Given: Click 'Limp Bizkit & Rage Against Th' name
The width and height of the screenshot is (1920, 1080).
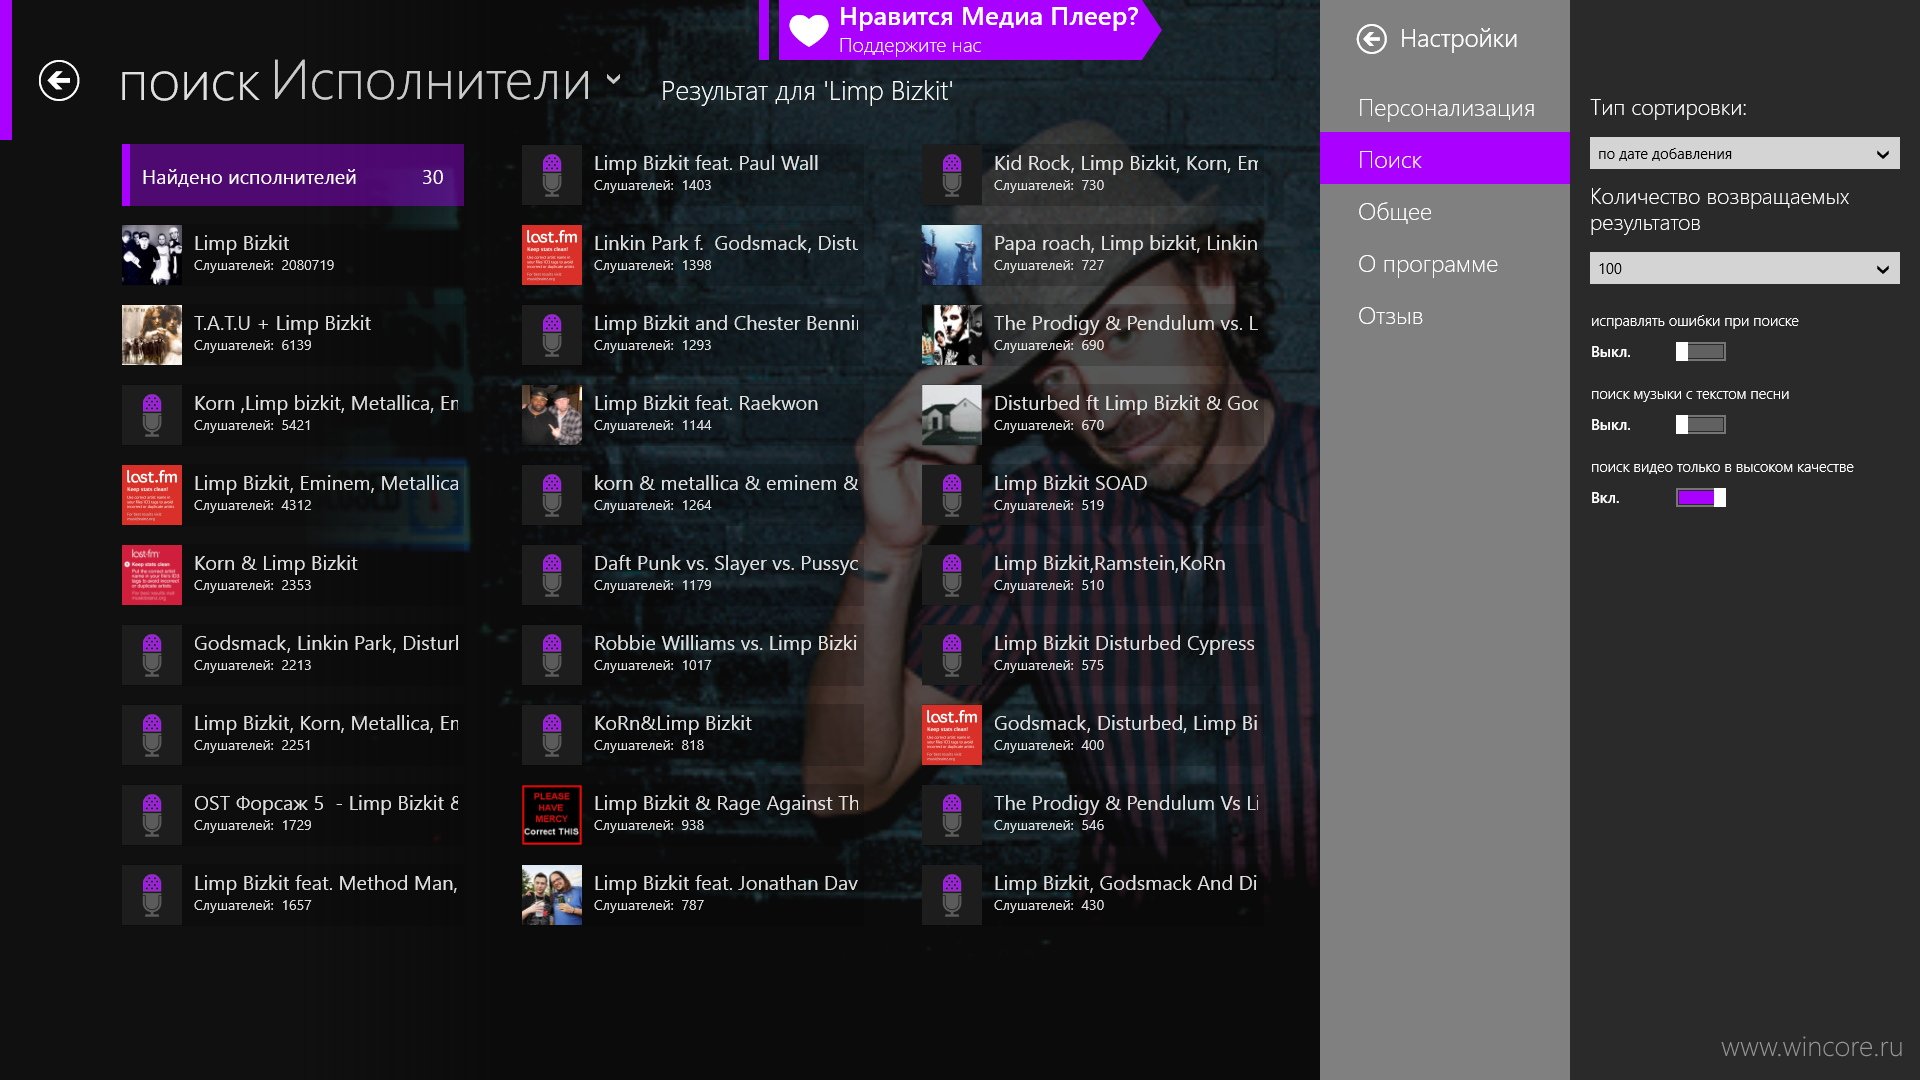Looking at the screenshot, I should pyautogui.click(x=726, y=803).
